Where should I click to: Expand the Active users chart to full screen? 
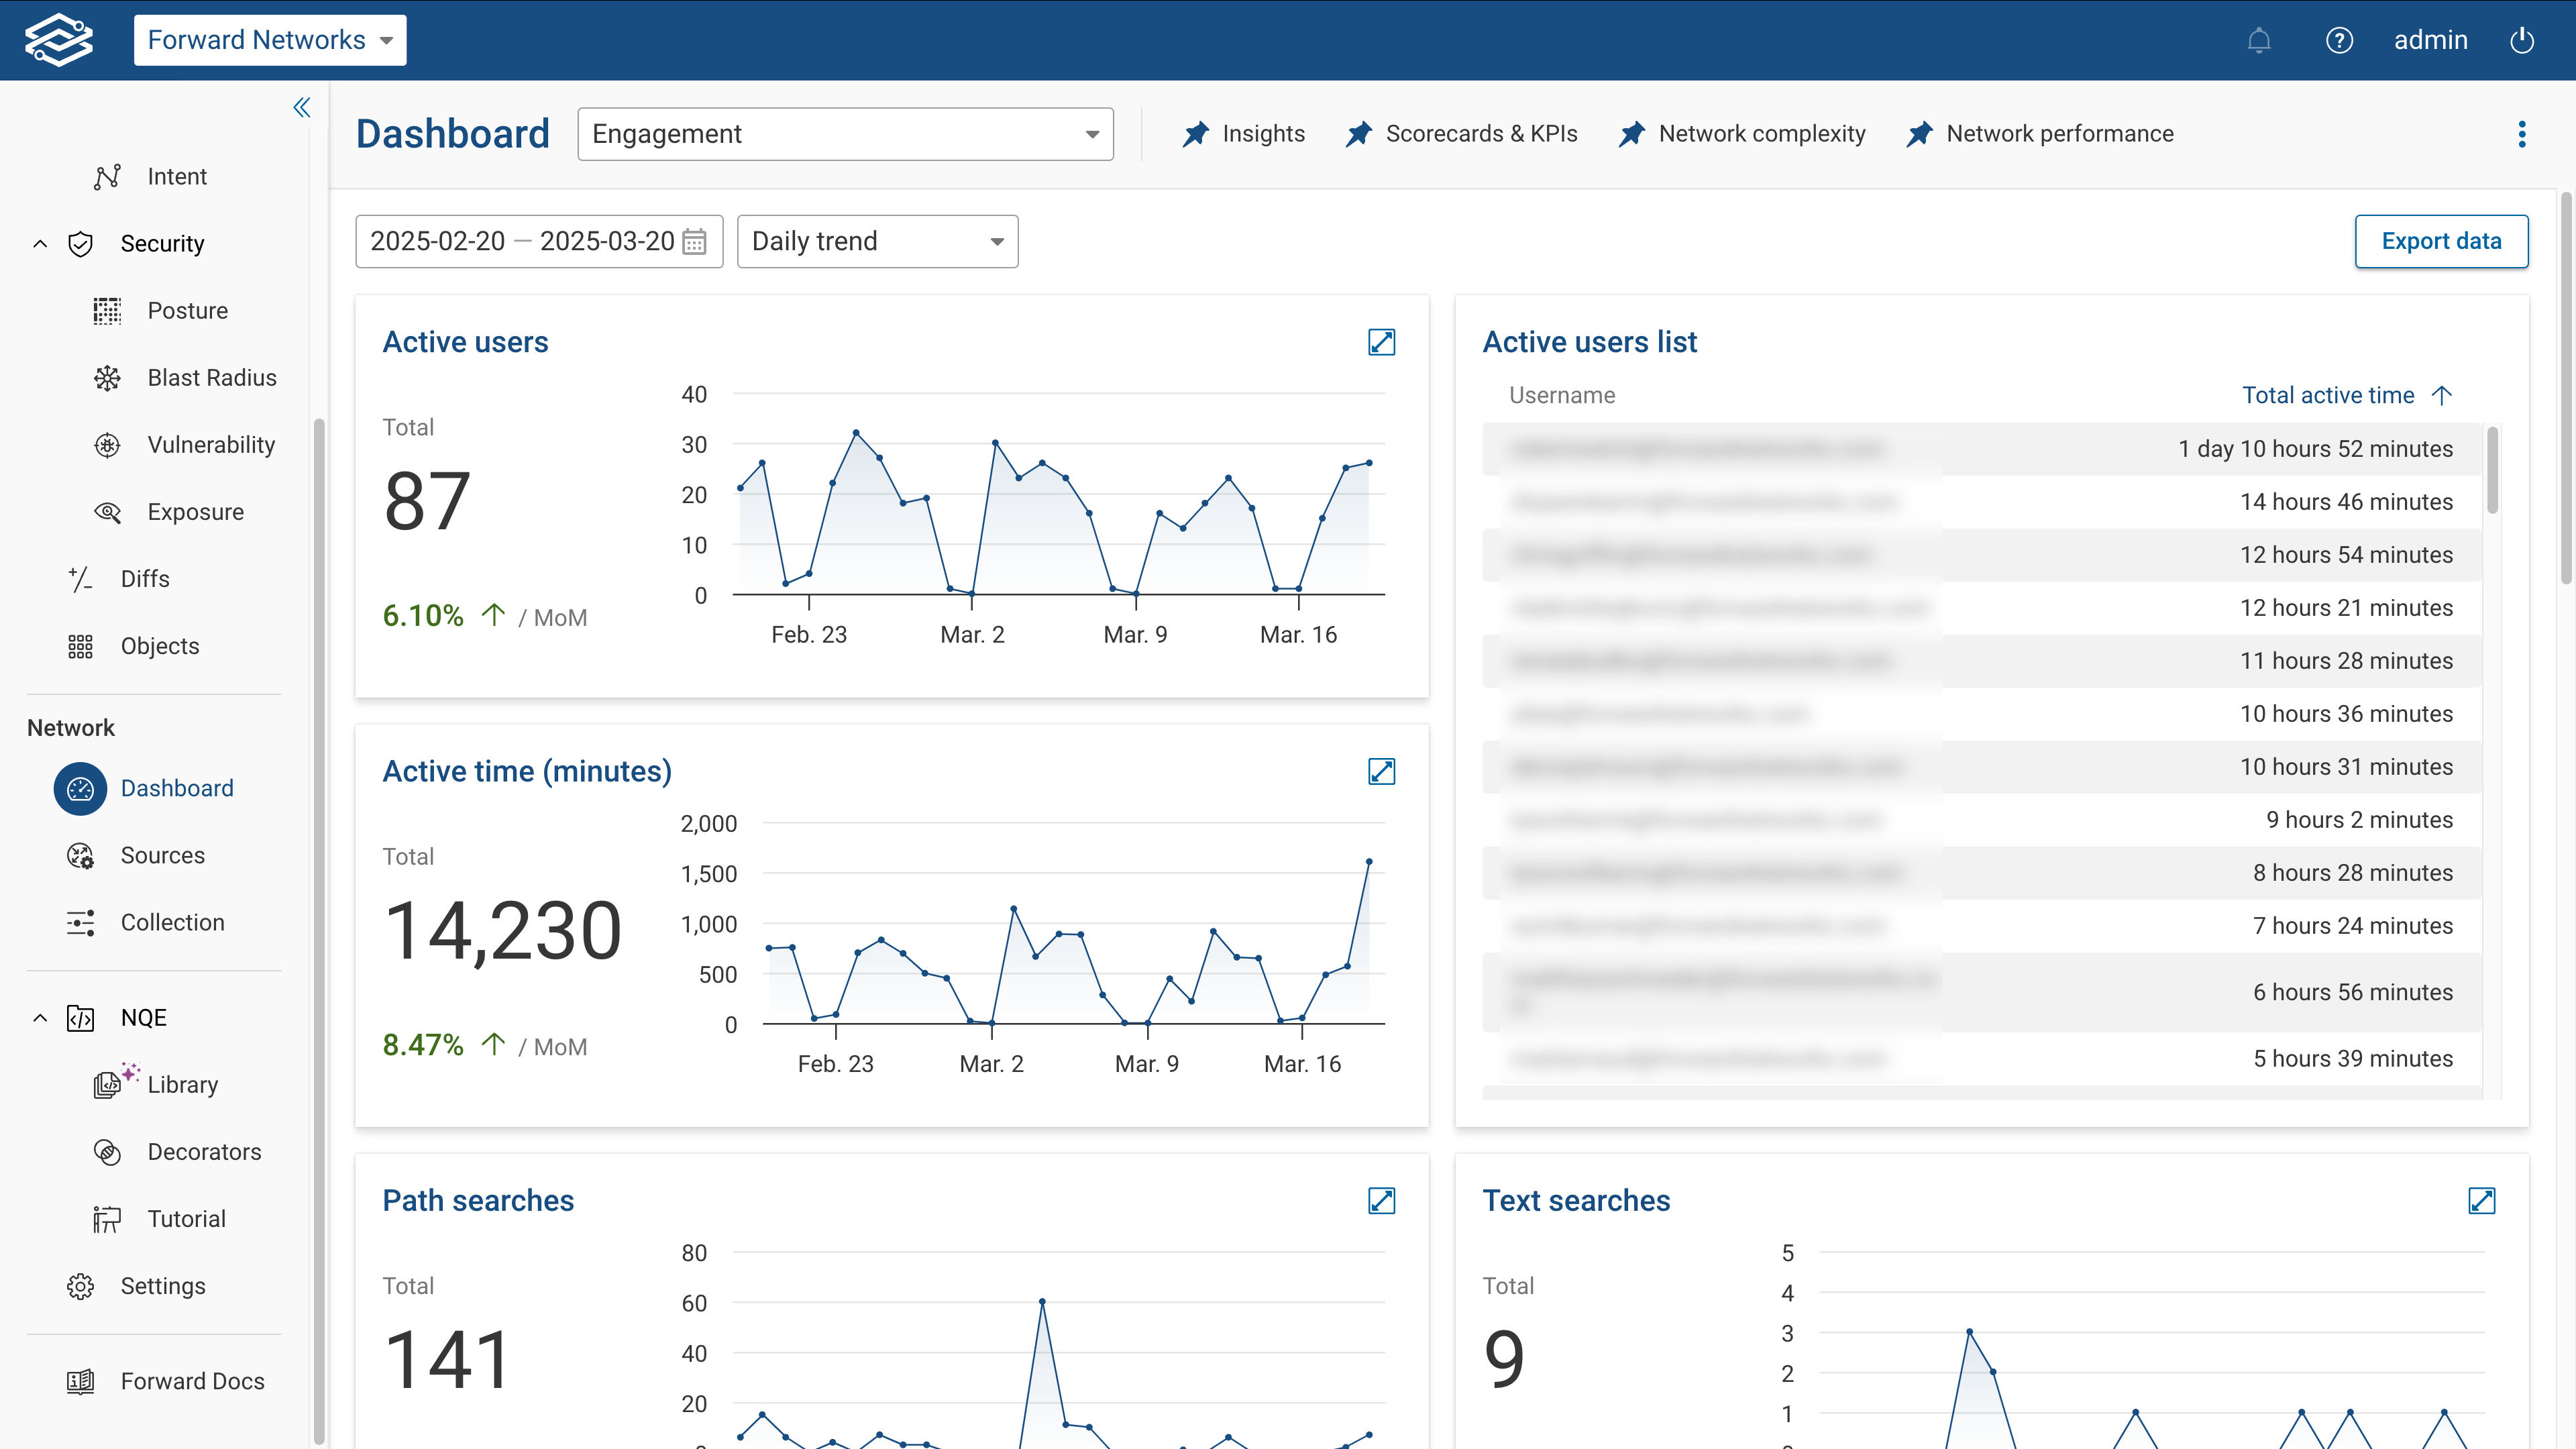[x=1382, y=342]
